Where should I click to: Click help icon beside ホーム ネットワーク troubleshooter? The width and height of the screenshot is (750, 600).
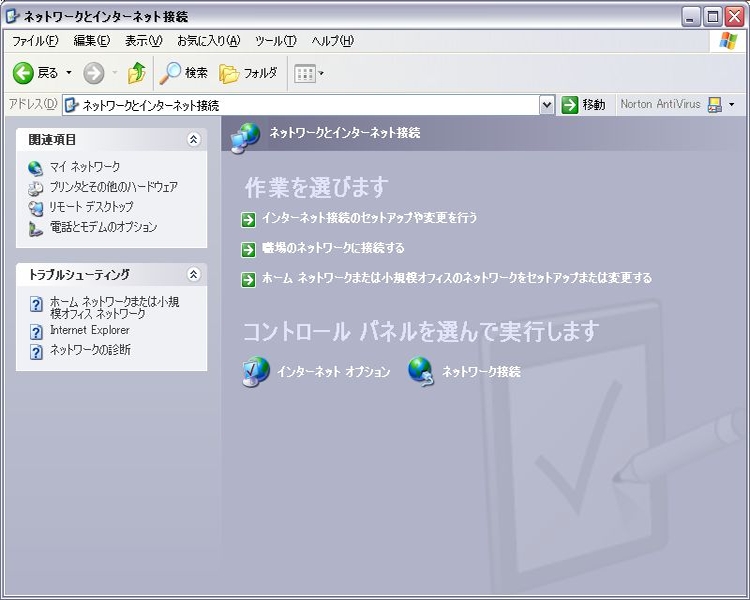pyautogui.click(x=36, y=304)
